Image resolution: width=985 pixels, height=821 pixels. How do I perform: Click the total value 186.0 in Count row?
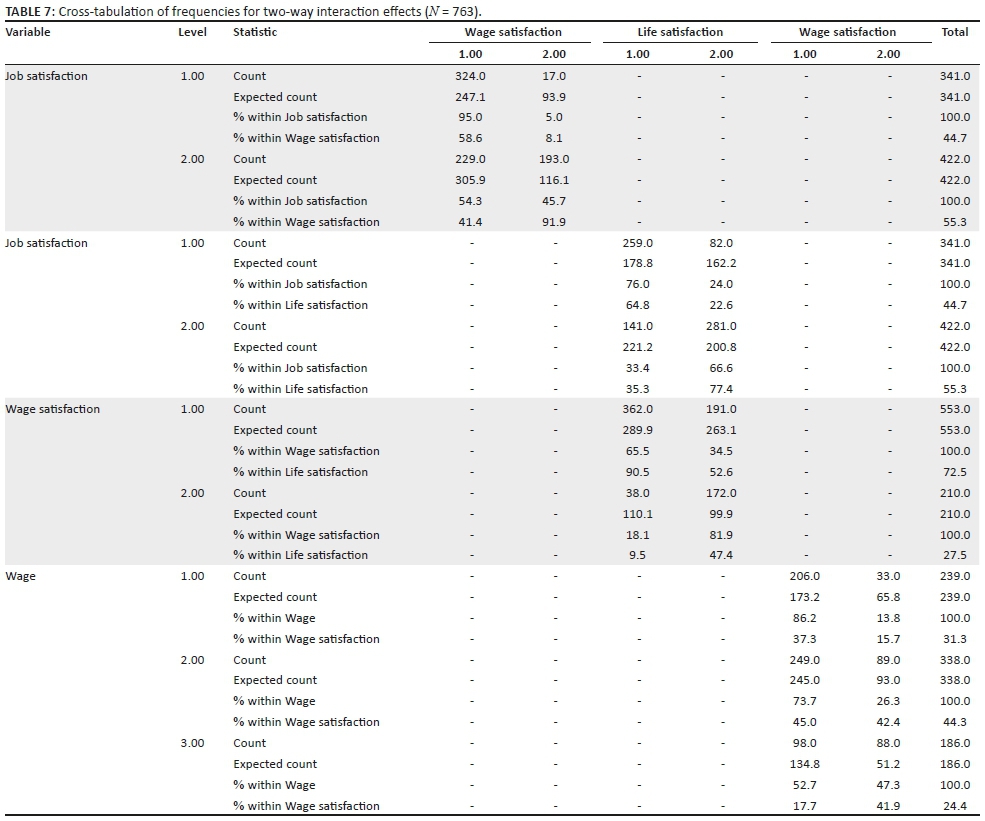pyautogui.click(x=954, y=743)
